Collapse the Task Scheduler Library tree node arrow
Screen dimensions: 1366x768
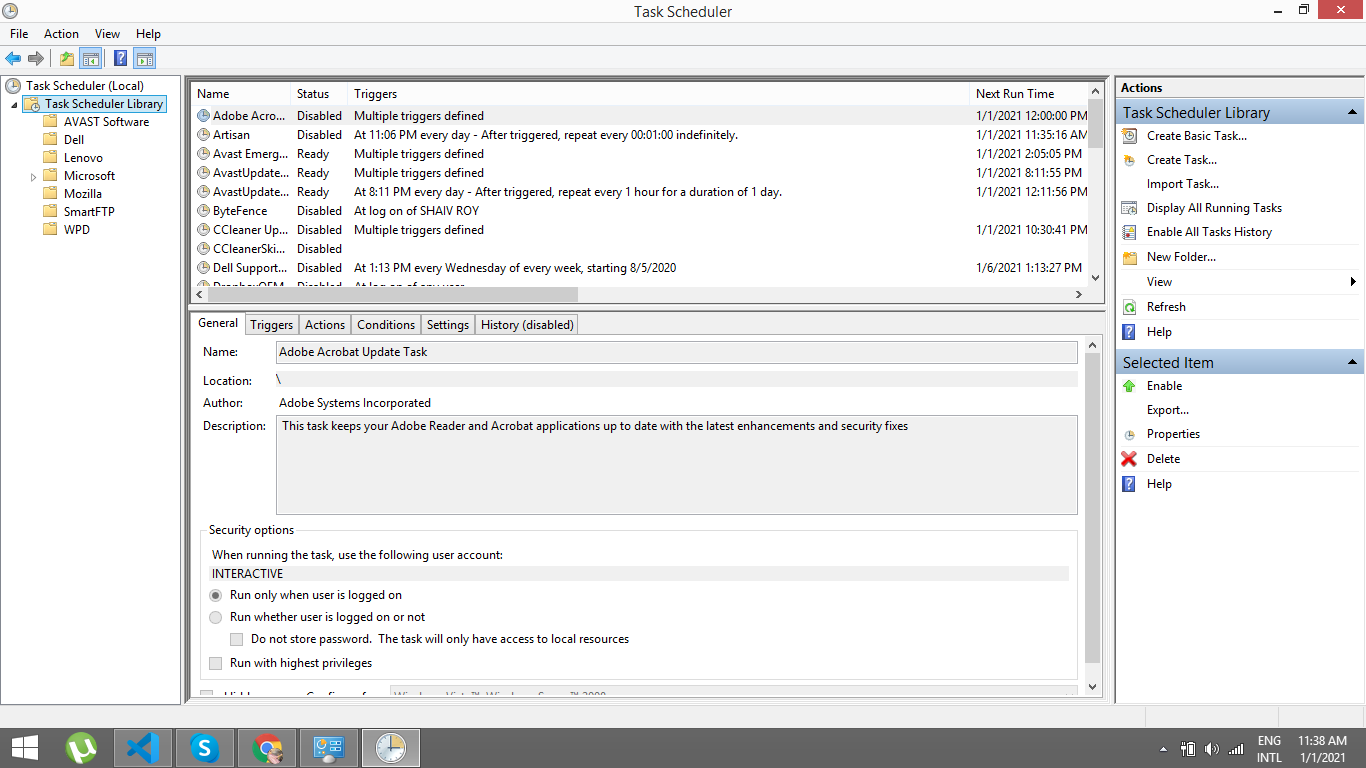click(x=14, y=104)
